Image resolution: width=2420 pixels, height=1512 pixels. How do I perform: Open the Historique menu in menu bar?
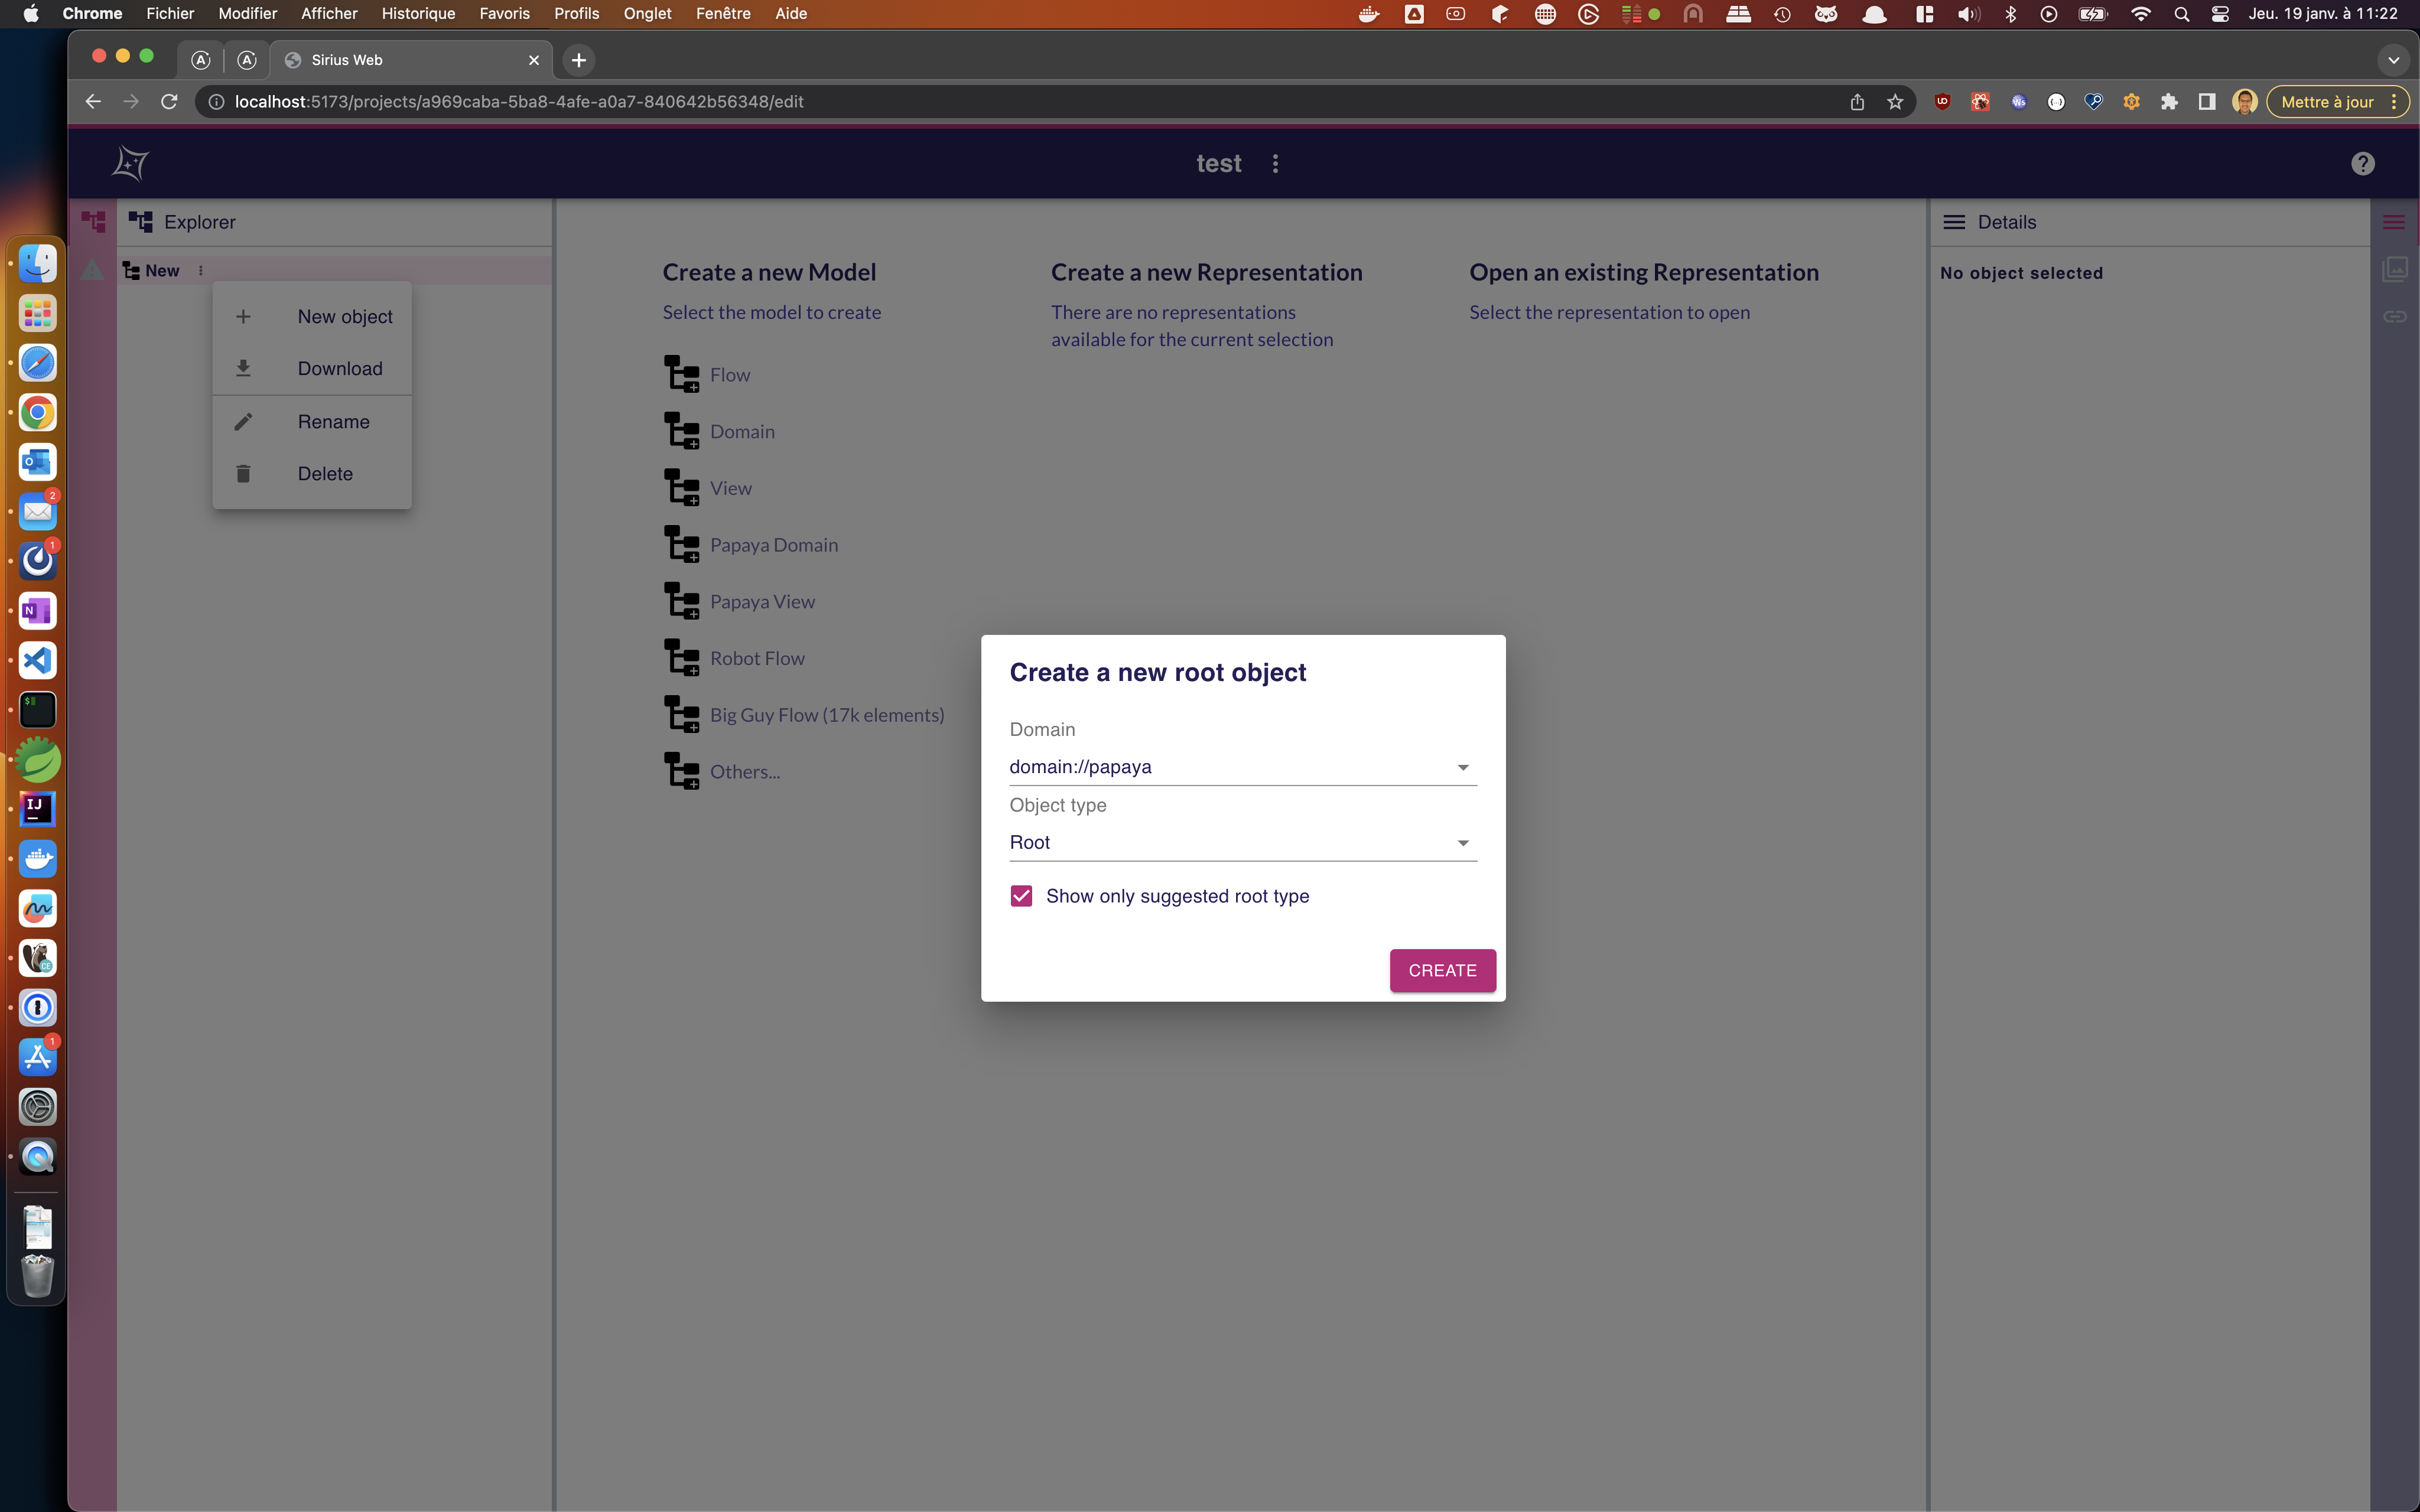[418, 14]
